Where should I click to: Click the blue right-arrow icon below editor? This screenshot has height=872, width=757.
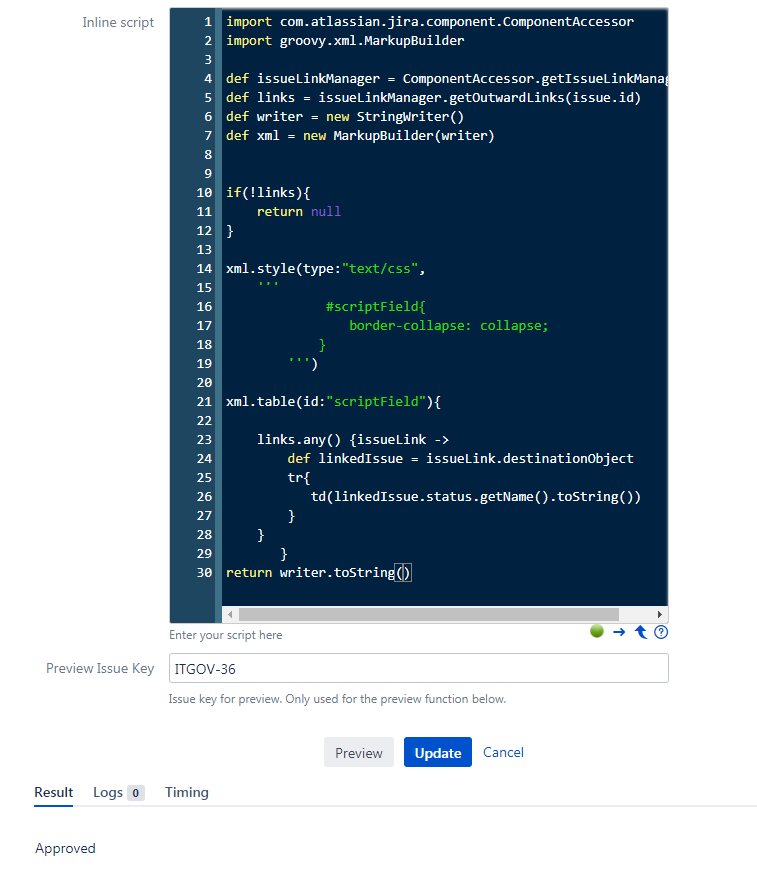click(x=619, y=632)
